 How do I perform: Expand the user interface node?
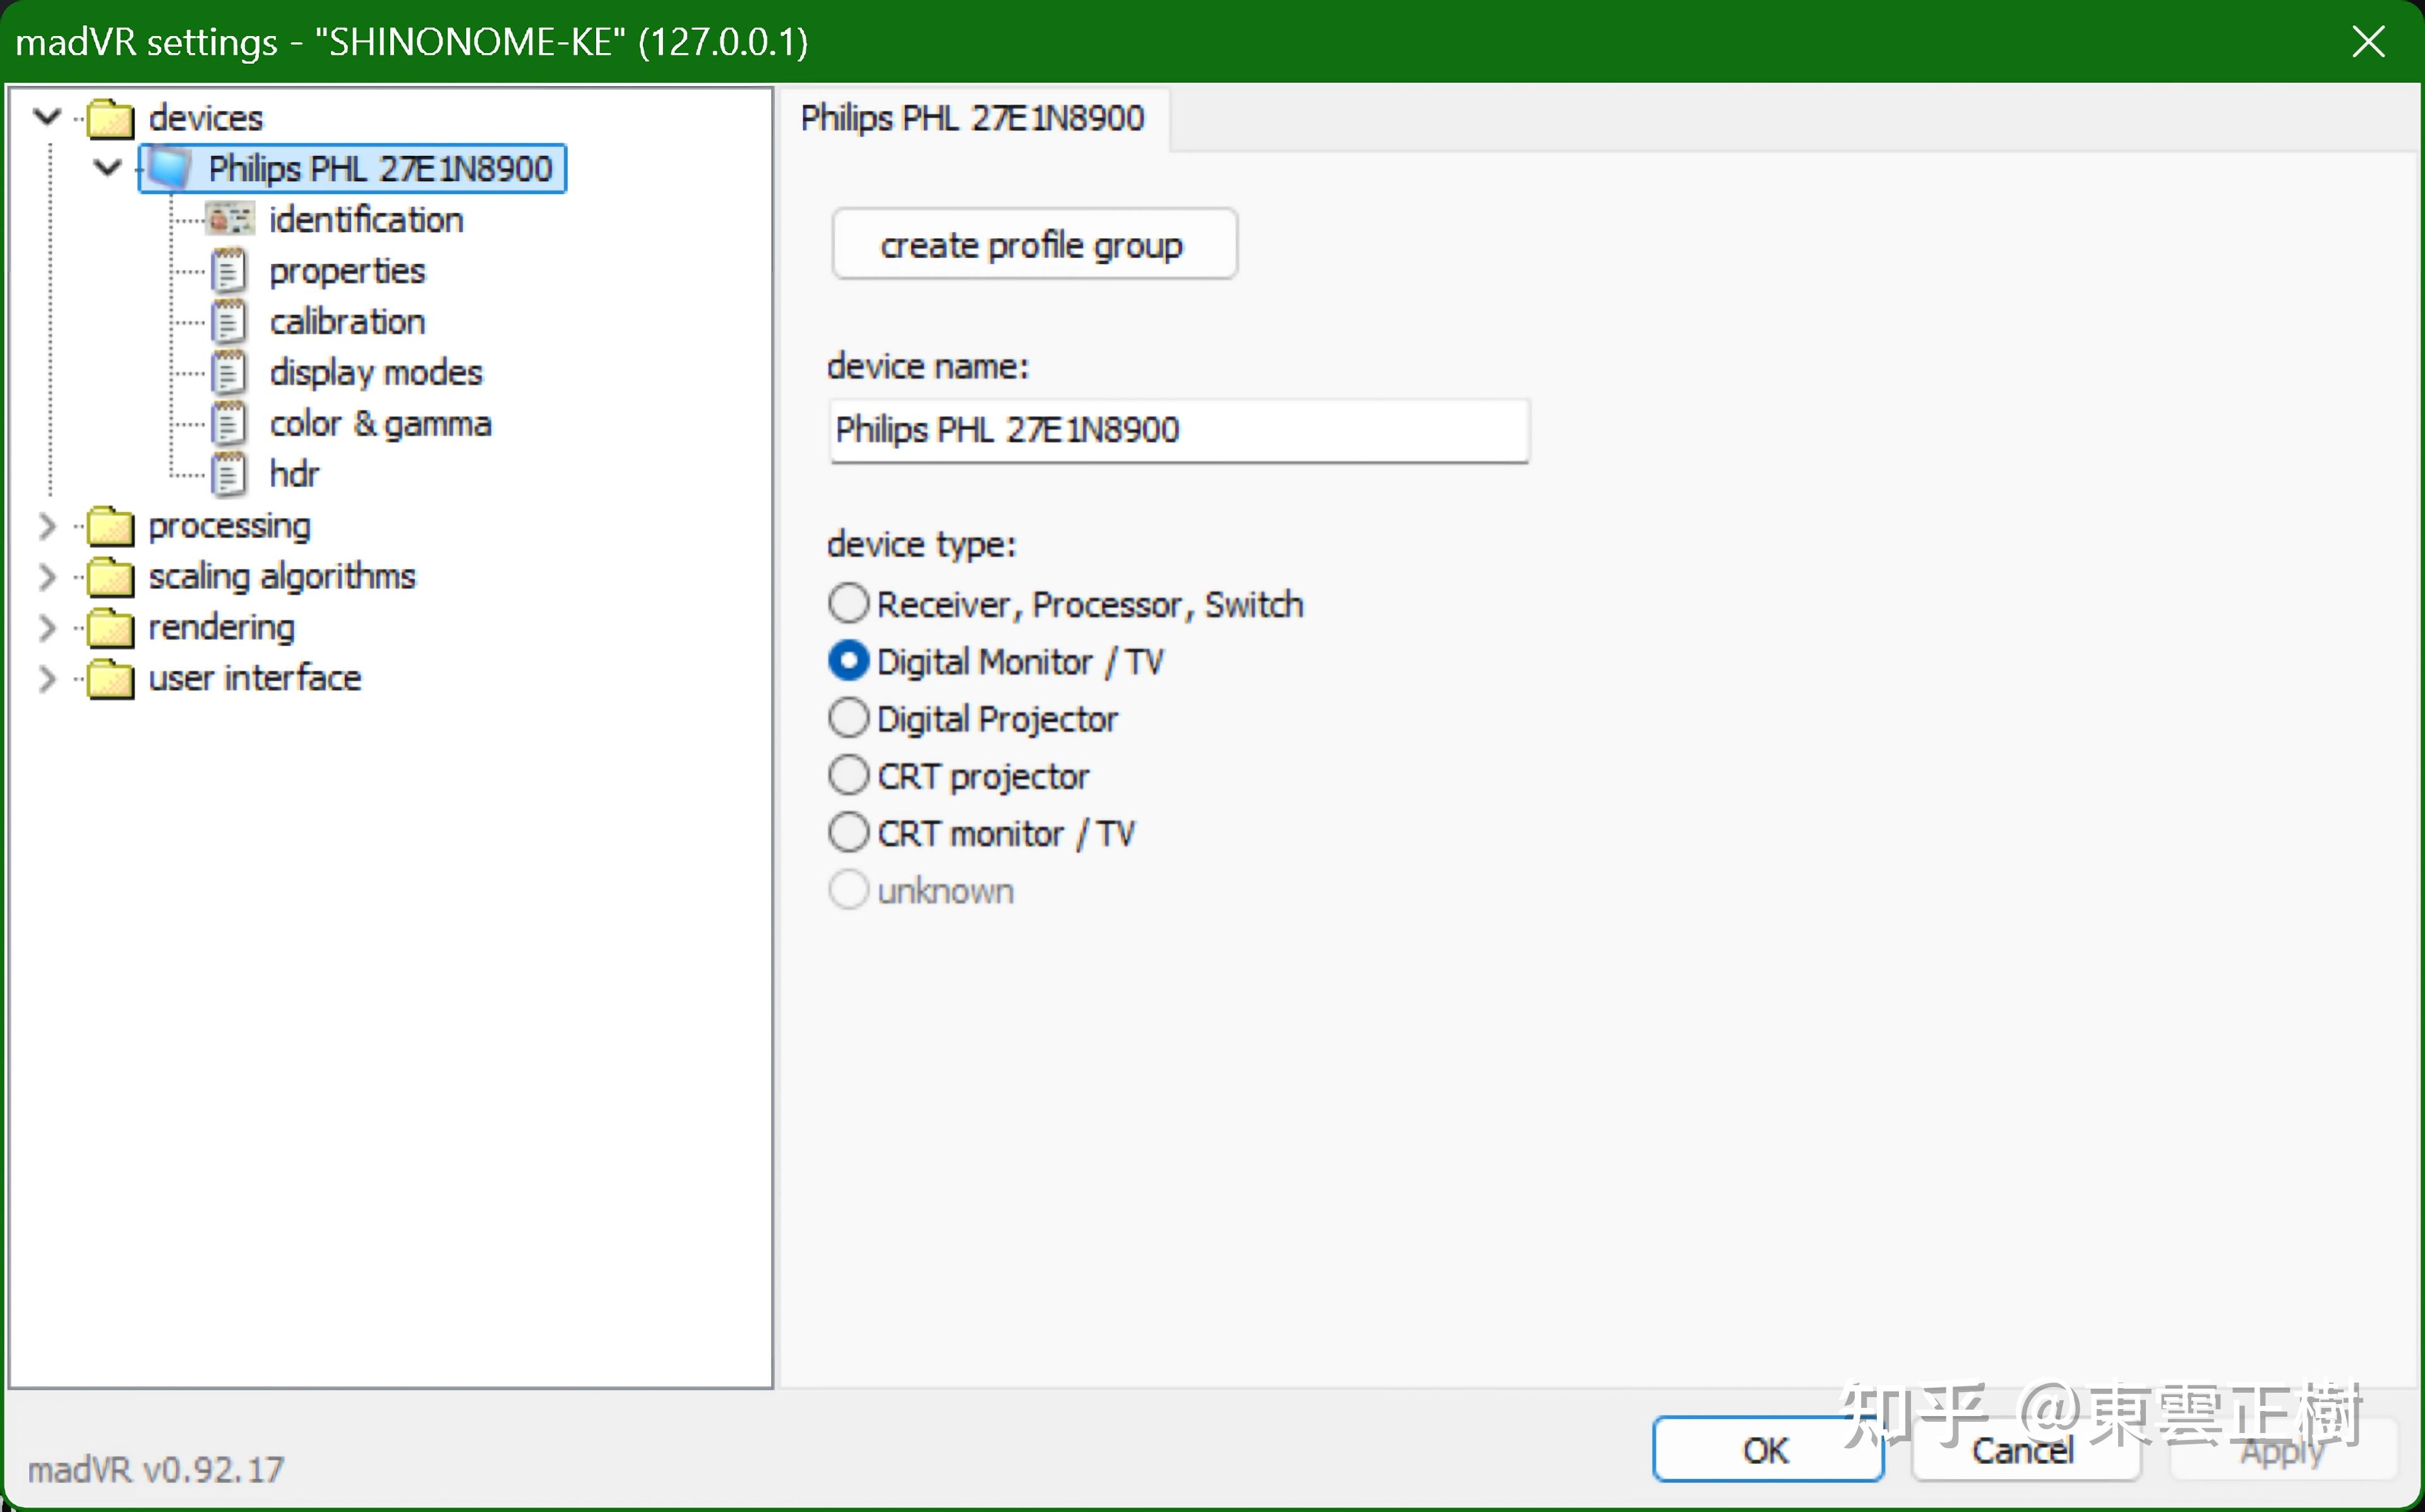[47, 679]
